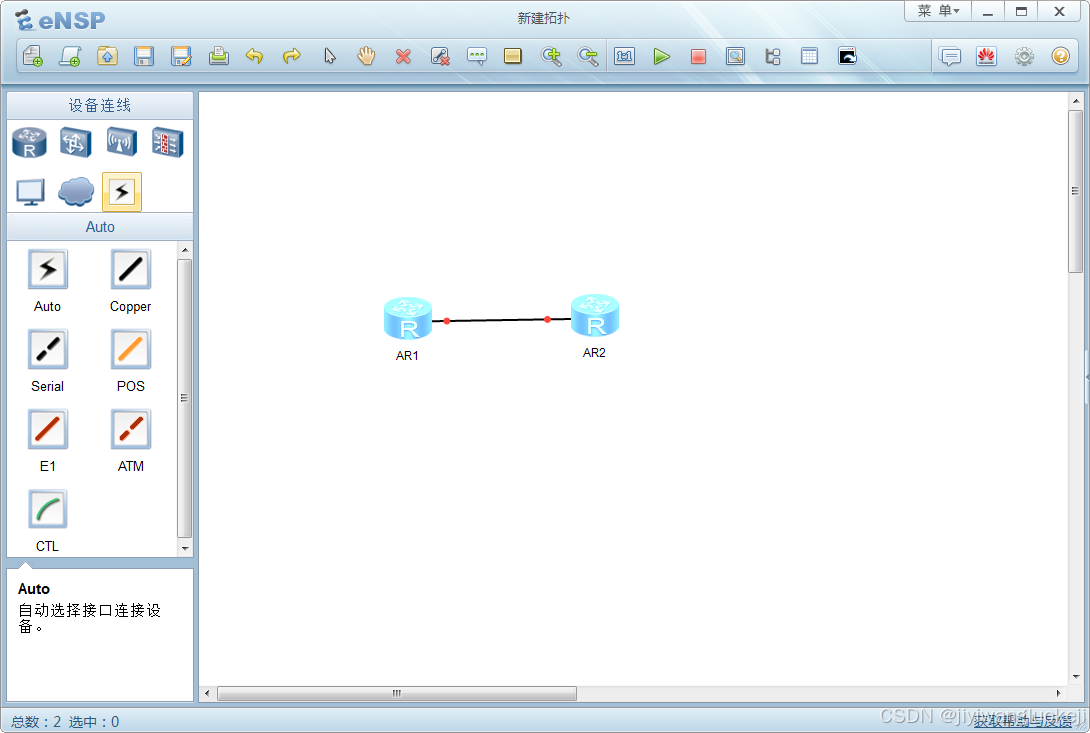Open the CLI console window icon

click(x=847, y=56)
